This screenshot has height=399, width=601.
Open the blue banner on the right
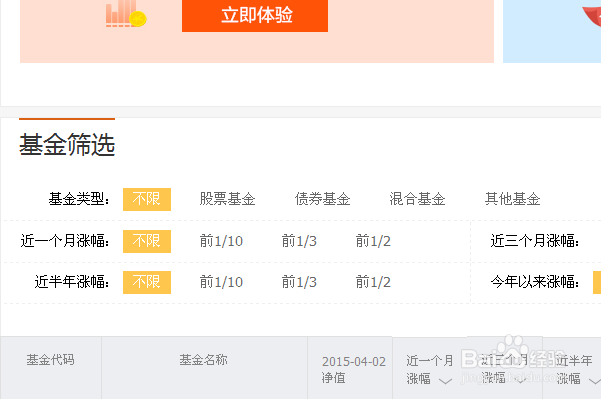pyautogui.click(x=552, y=31)
